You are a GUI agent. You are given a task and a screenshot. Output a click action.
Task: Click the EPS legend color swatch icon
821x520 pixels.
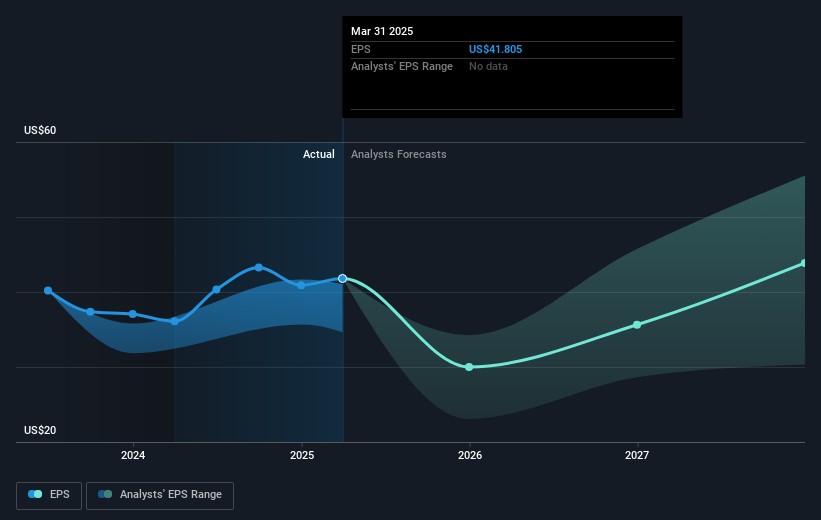click(x=35, y=495)
